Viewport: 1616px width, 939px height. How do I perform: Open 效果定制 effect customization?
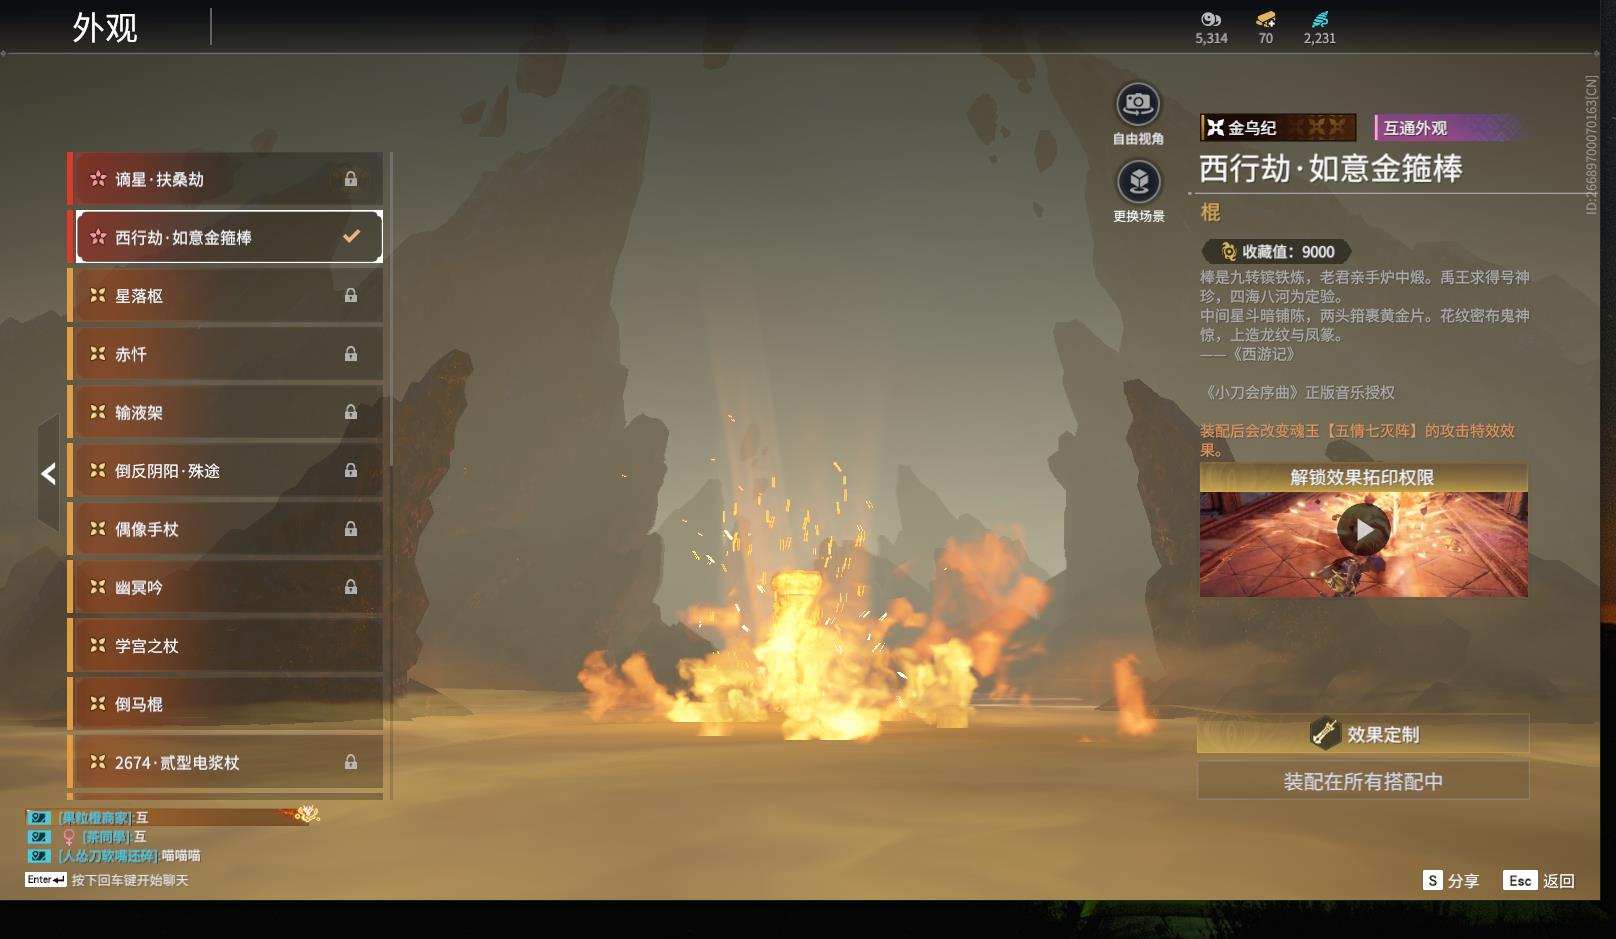[1363, 734]
